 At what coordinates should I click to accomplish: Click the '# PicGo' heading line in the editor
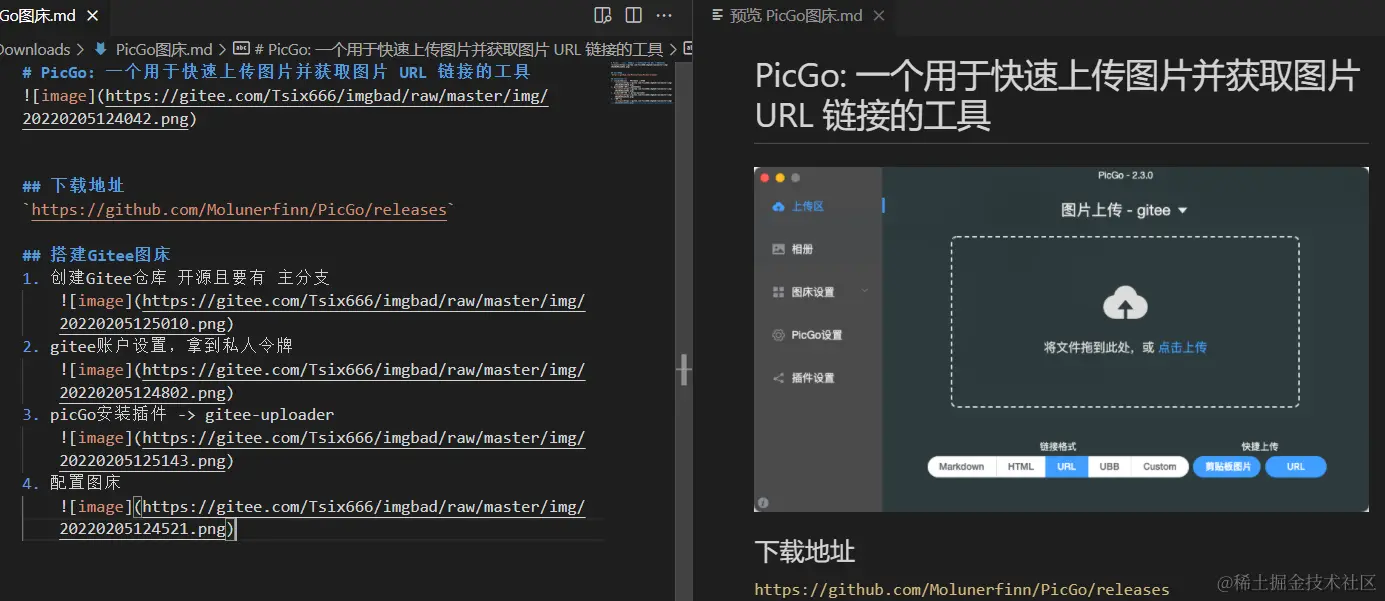tap(276, 72)
